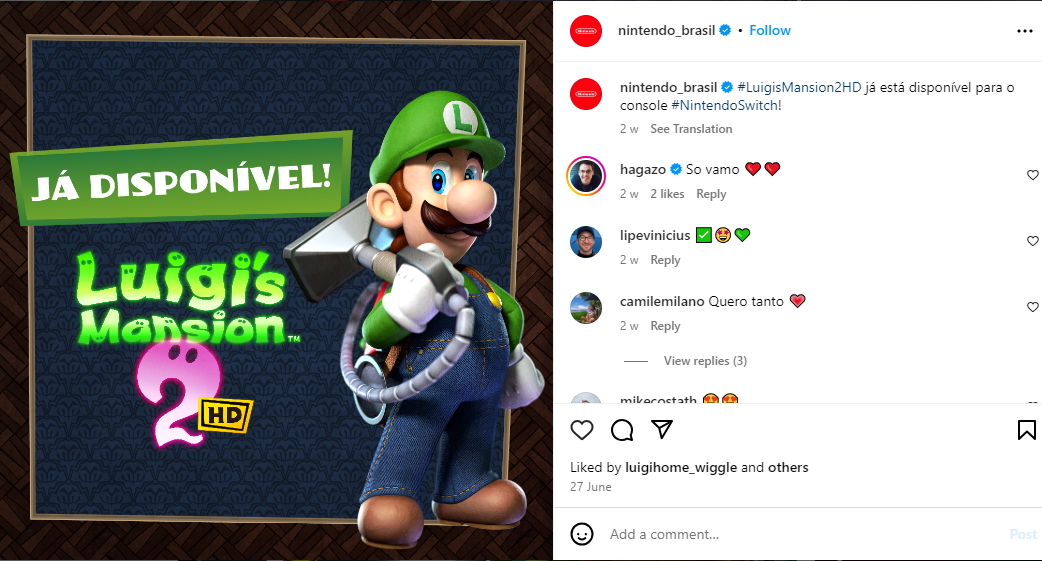
Task: Open #NintendoSwitch hashtag link
Action: (x=726, y=105)
